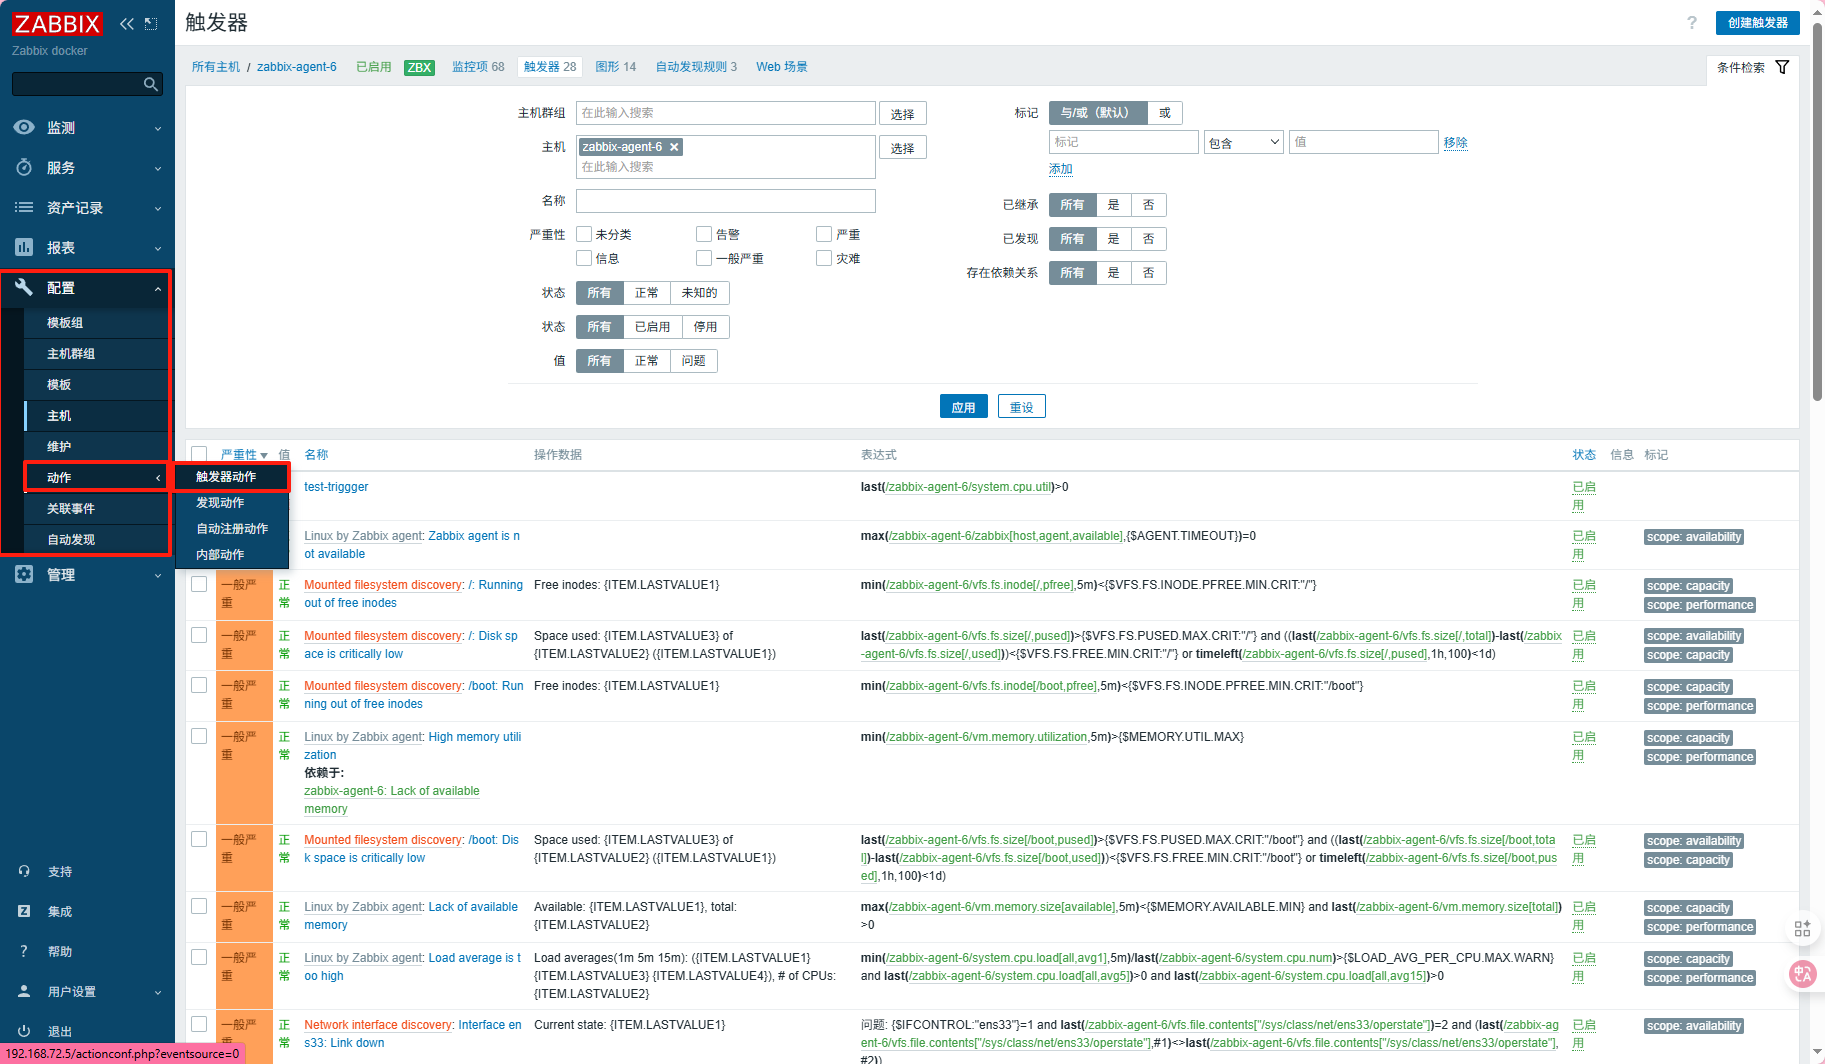
Task: Click the 名称 filter input field
Action: [726, 201]
